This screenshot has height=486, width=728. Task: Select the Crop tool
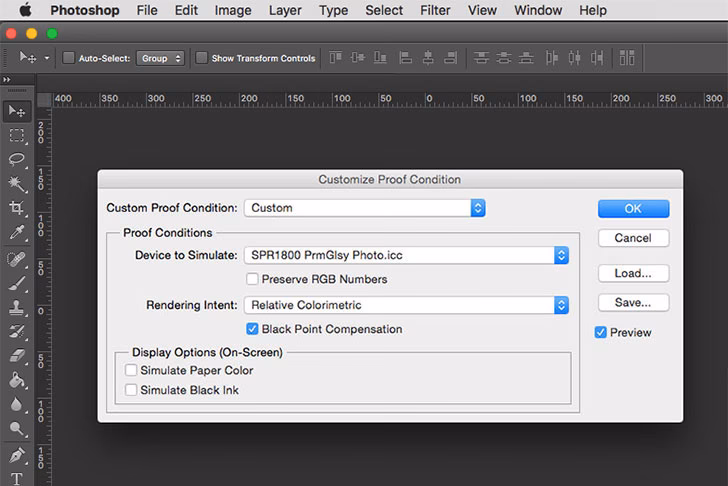(x=17, y=207)
